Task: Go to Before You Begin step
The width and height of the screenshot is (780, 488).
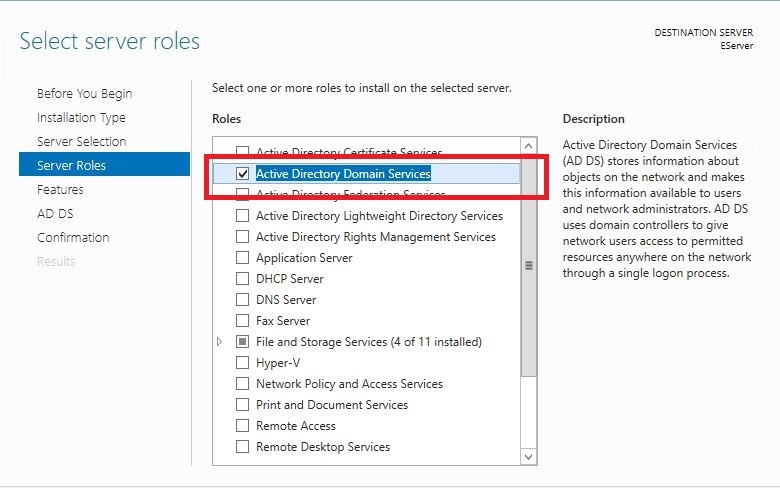Action: point(84,94)
